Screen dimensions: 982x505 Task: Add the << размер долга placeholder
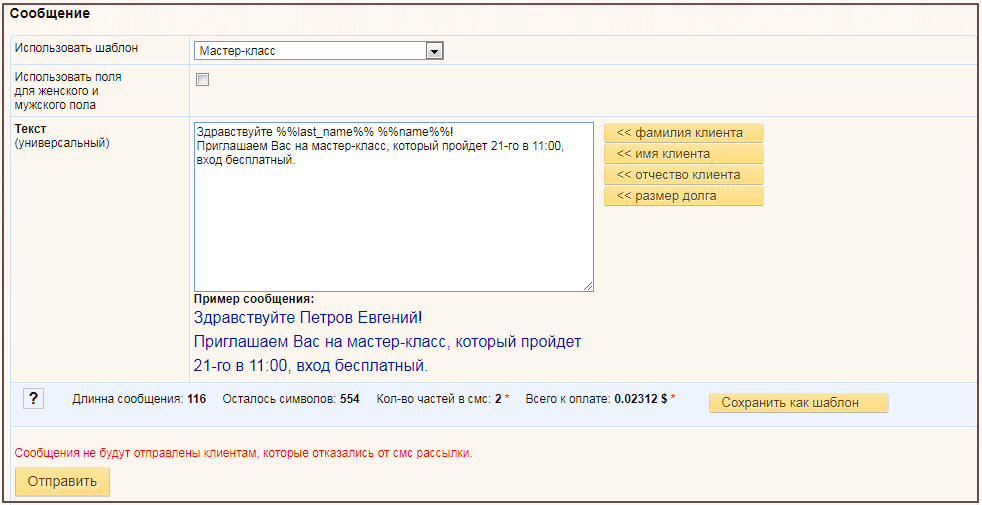[683, 196]
